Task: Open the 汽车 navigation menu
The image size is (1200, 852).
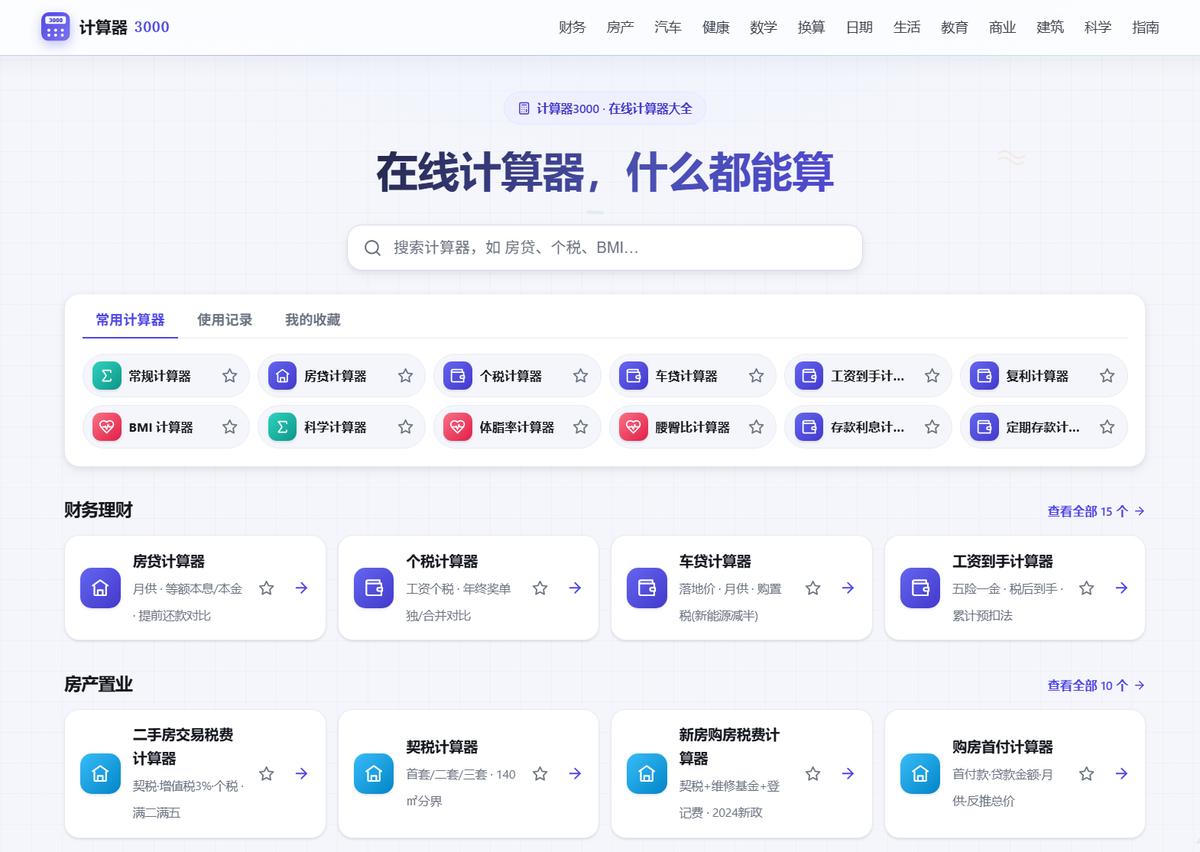Action: (668, 27)
